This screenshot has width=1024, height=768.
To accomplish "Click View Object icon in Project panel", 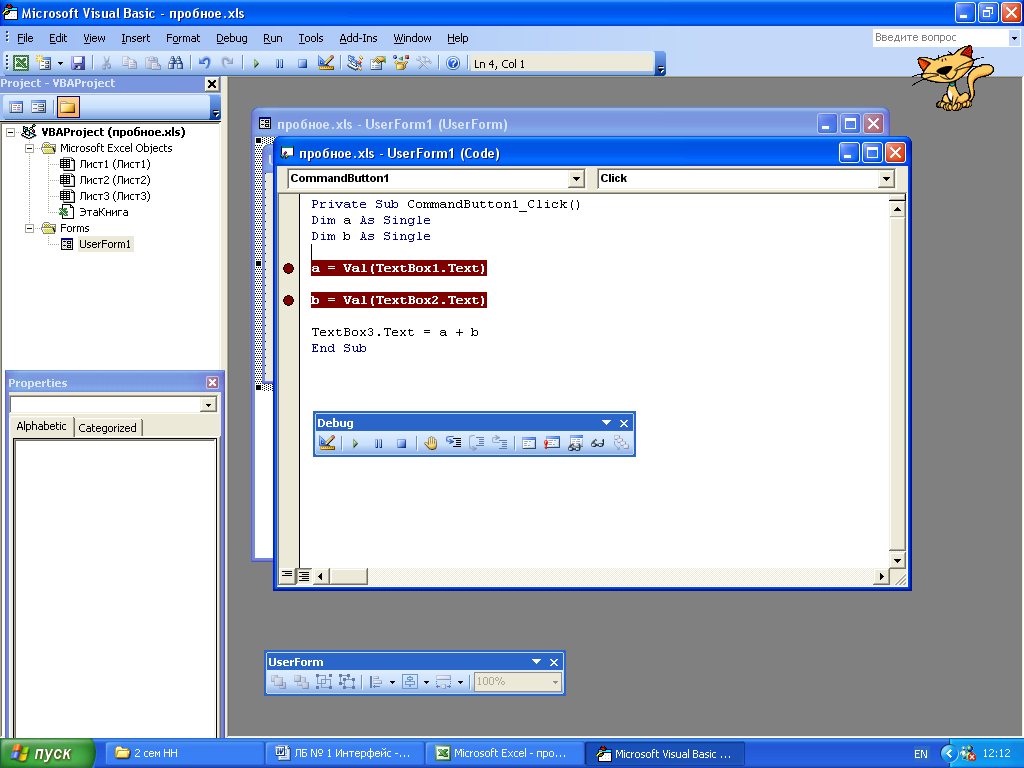I will pyautogui.click(x=39, y=107).
